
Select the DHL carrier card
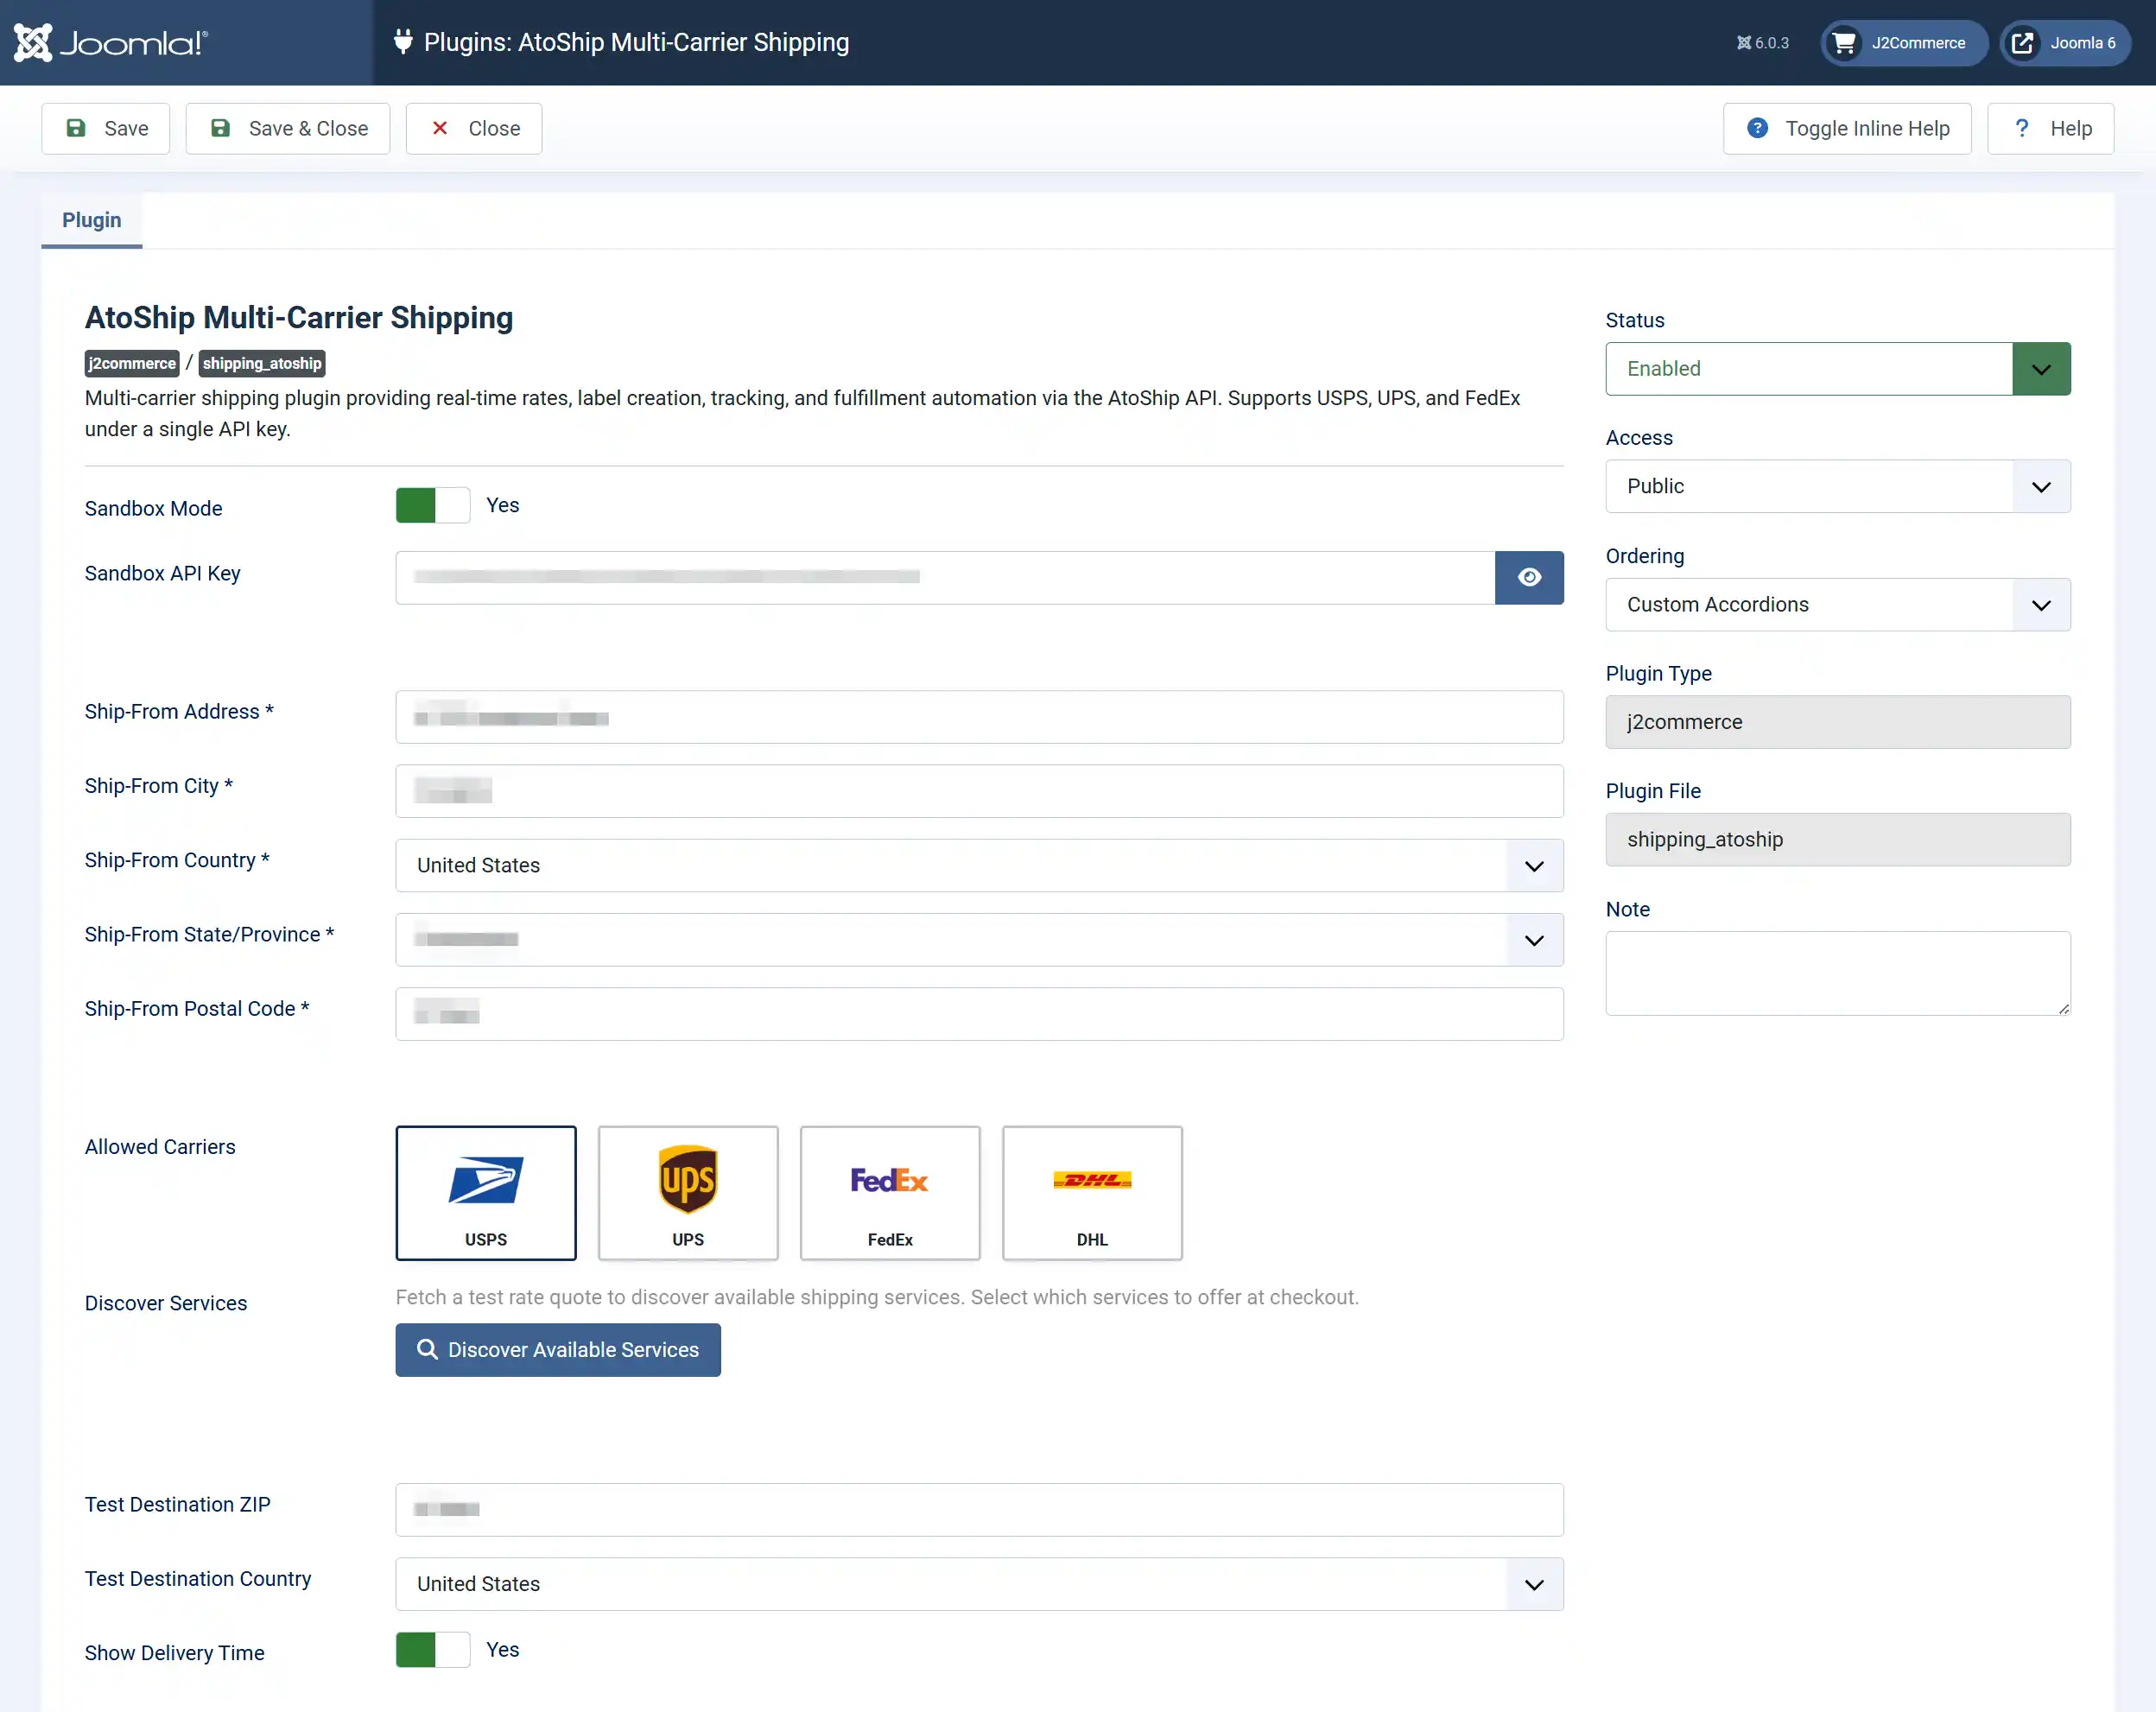tap(1092, 1193)
